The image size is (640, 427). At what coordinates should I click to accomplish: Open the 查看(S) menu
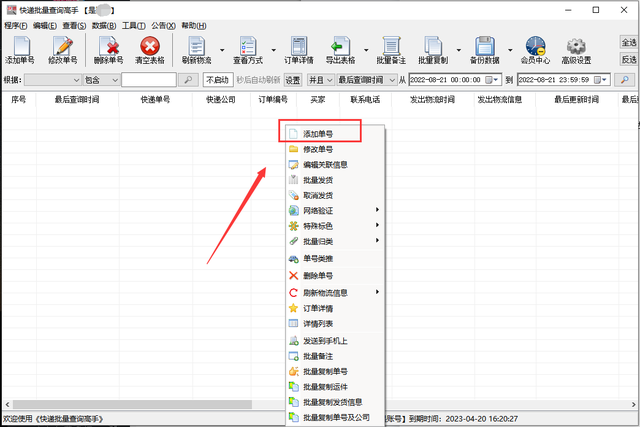click(x=74, y=26)
